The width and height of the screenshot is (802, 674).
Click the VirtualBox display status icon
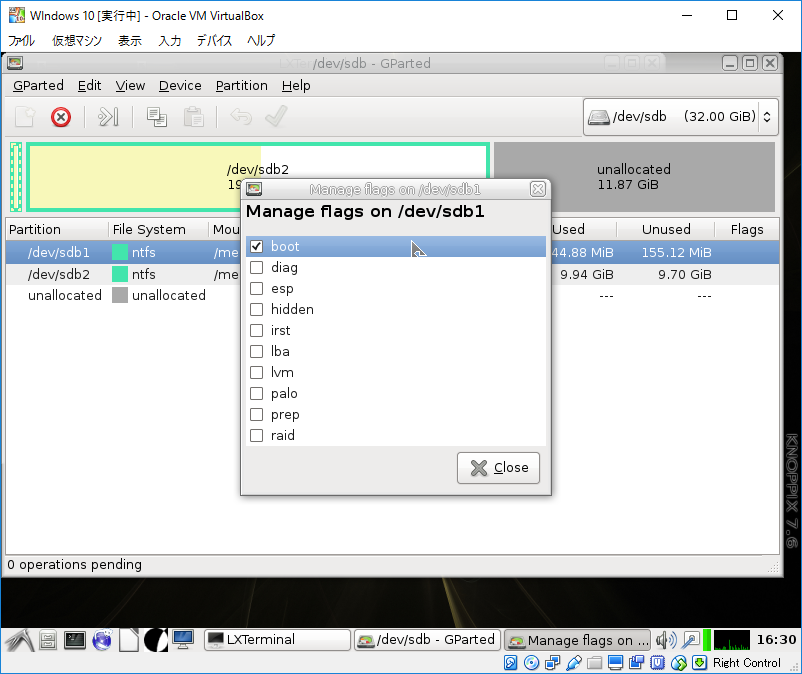click(x=615, y=663)
